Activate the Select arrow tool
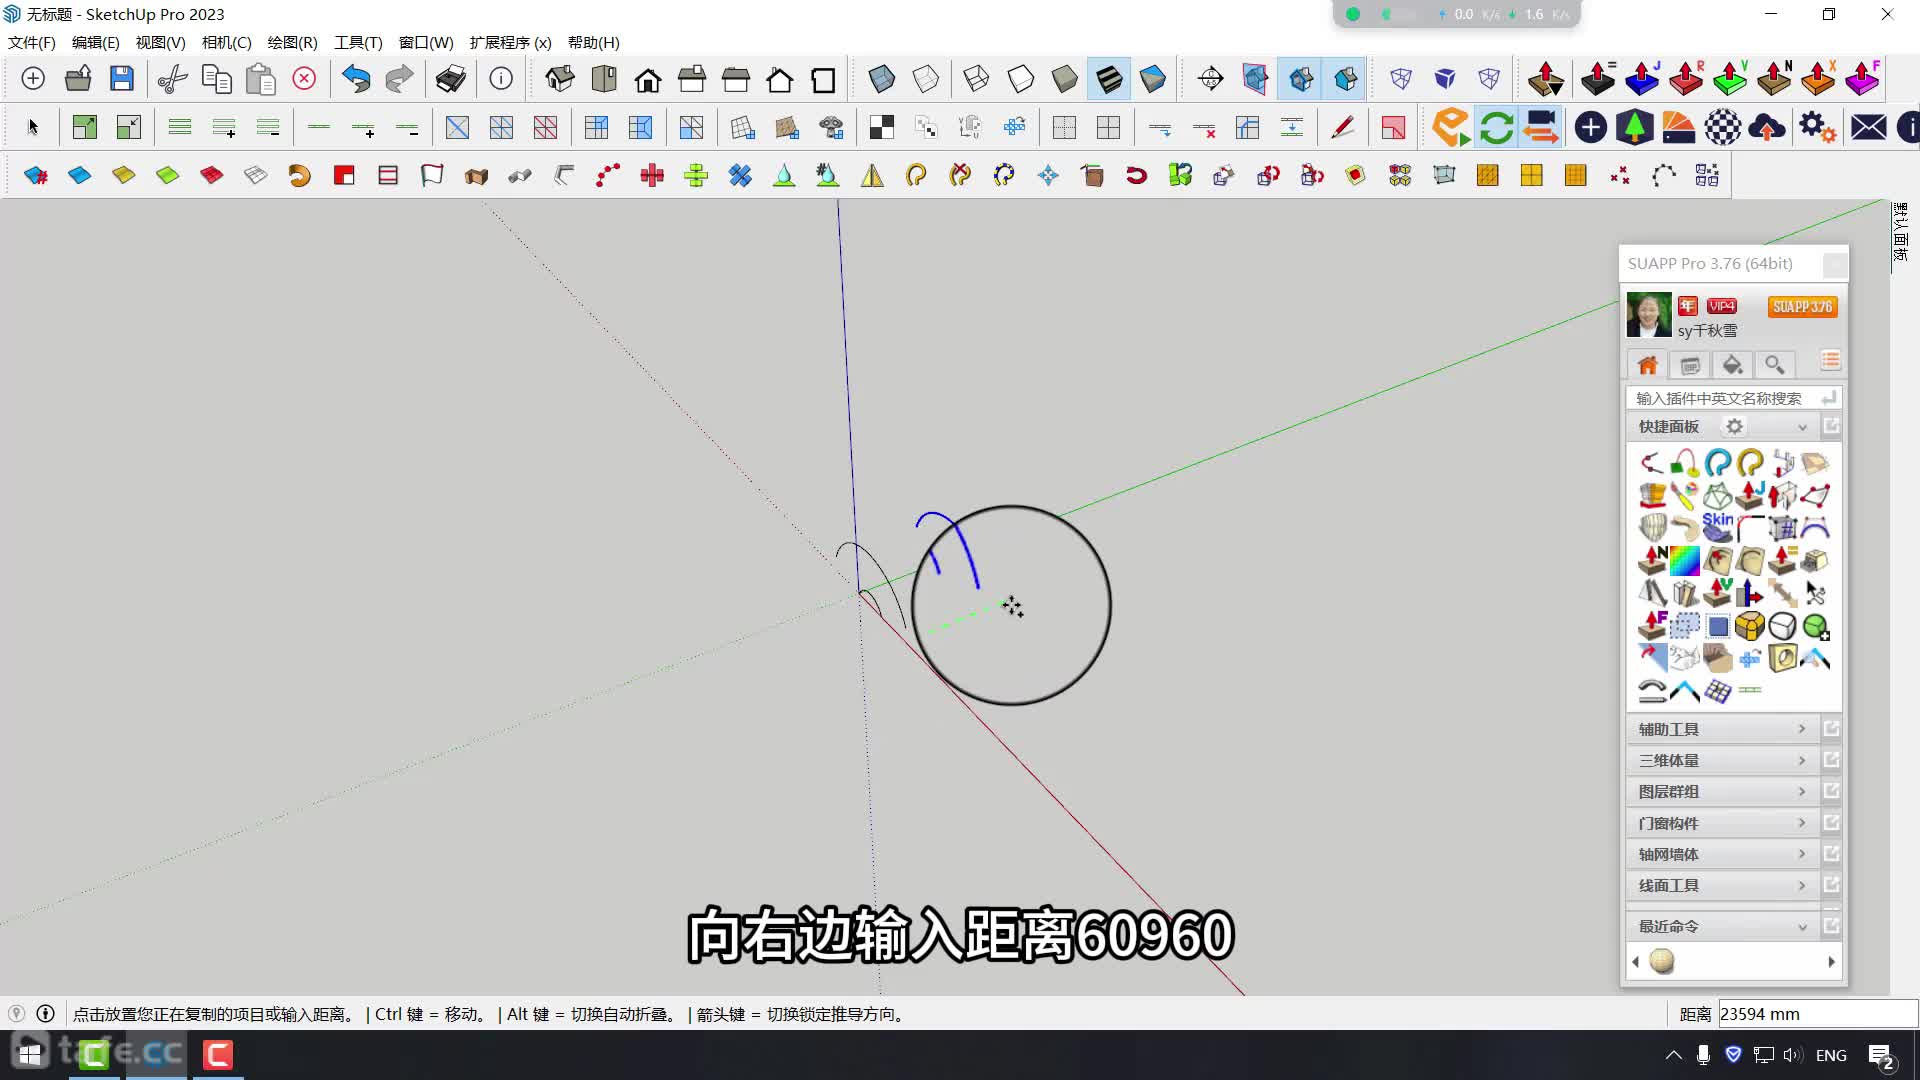This screenshot has width=1920, height=1080. 33,127
